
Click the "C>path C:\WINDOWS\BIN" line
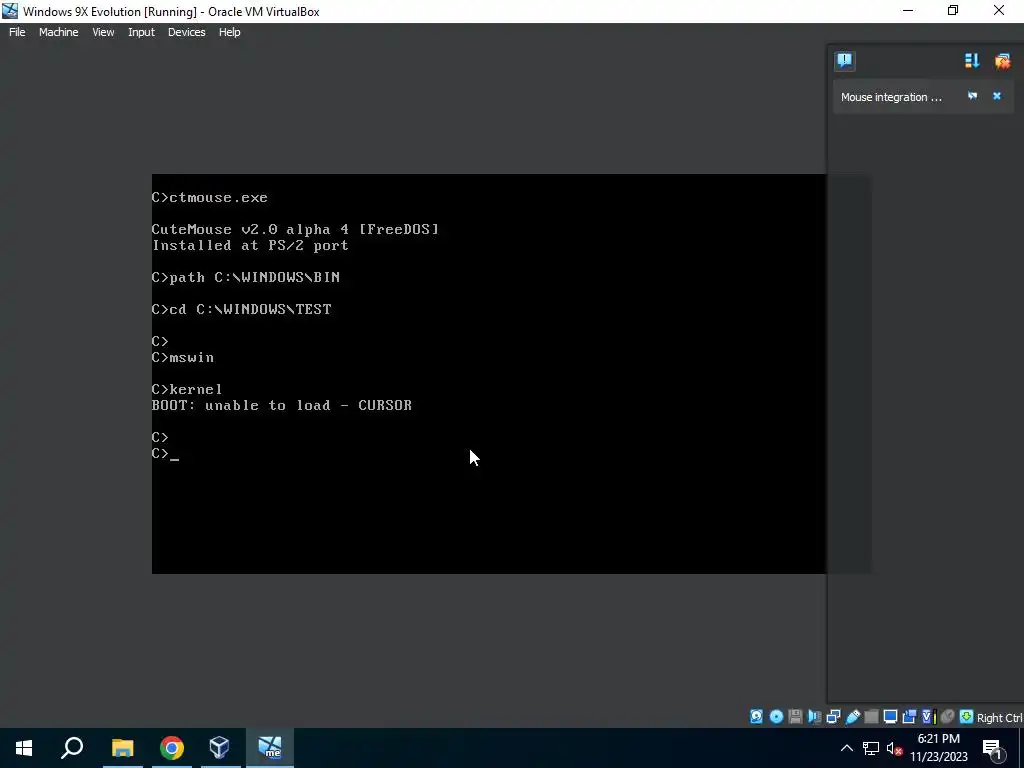point(246,277)
